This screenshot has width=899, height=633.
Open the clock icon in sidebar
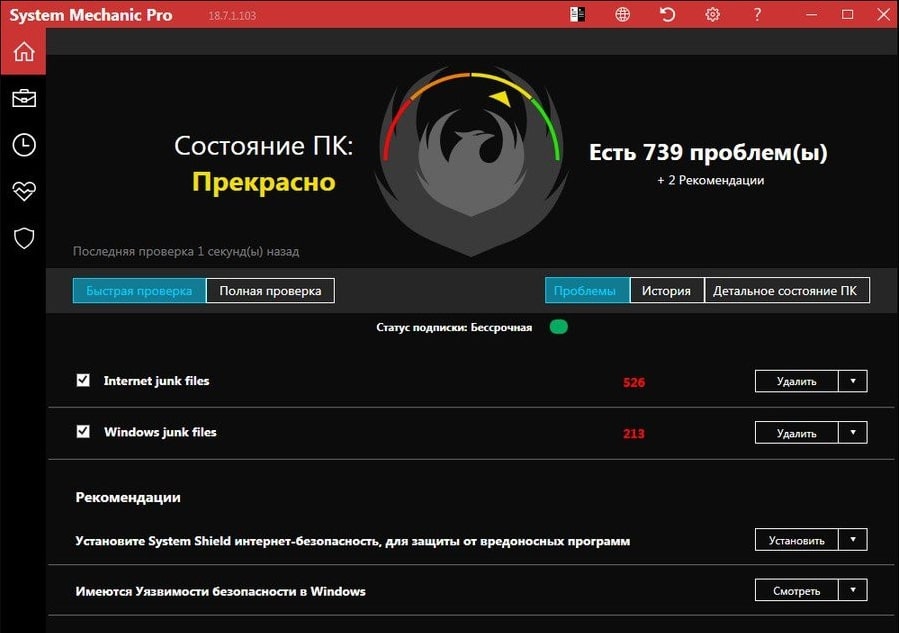click(x=23, y=145)
